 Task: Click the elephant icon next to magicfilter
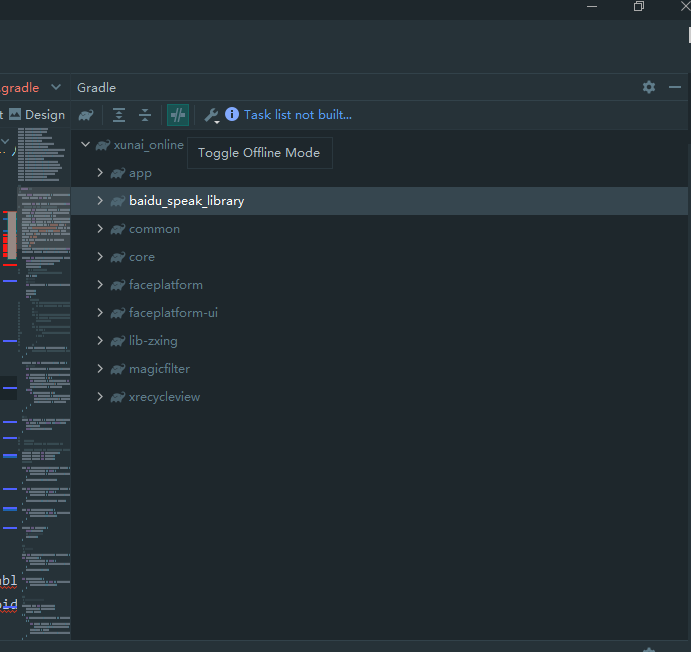(118, 369)
